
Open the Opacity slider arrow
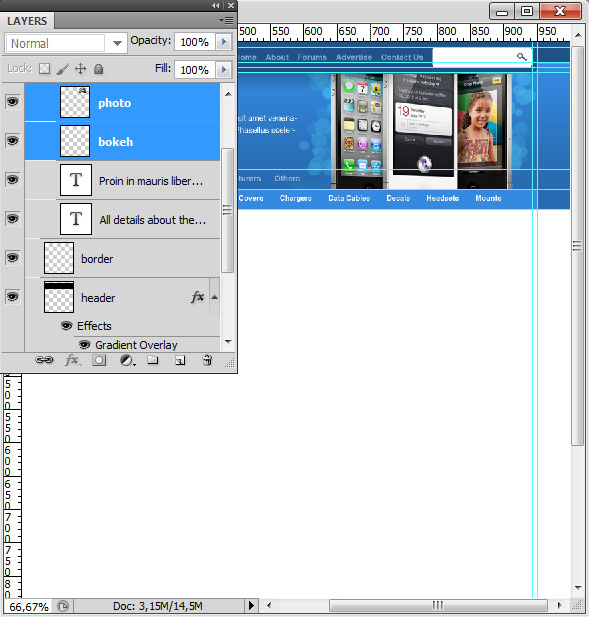223,42
